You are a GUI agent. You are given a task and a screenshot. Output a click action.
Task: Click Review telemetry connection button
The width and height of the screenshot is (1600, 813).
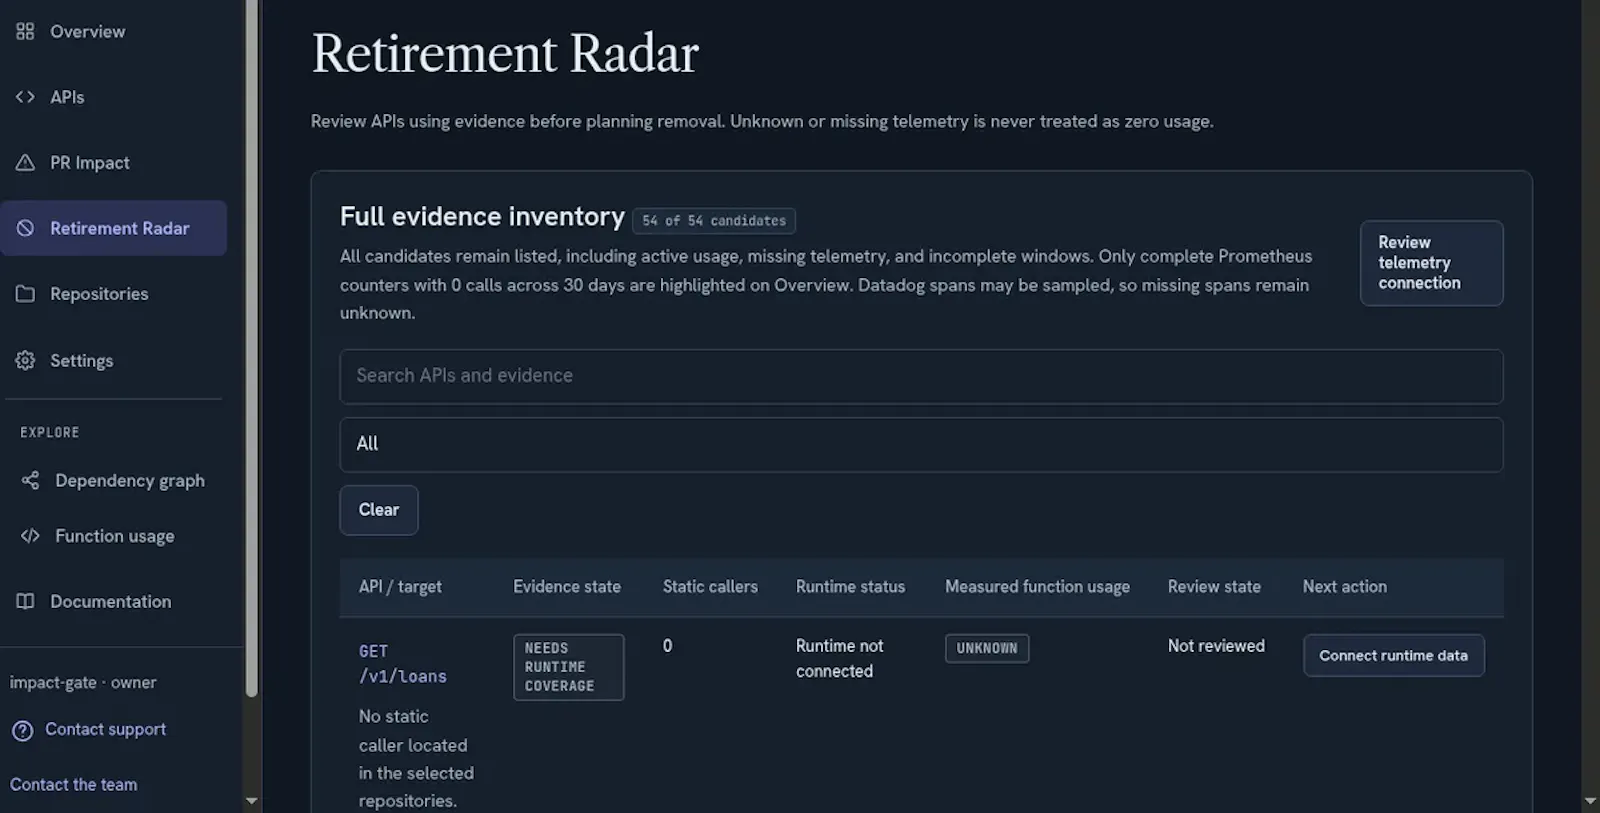point(1431,263)
